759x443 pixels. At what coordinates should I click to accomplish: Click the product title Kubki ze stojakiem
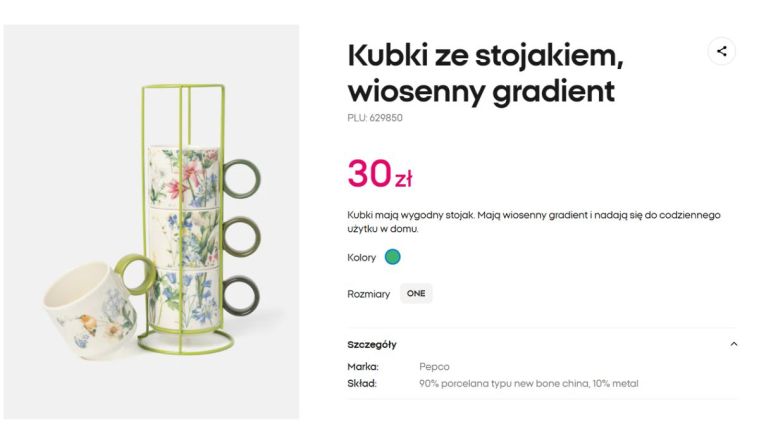click(485, 73)
